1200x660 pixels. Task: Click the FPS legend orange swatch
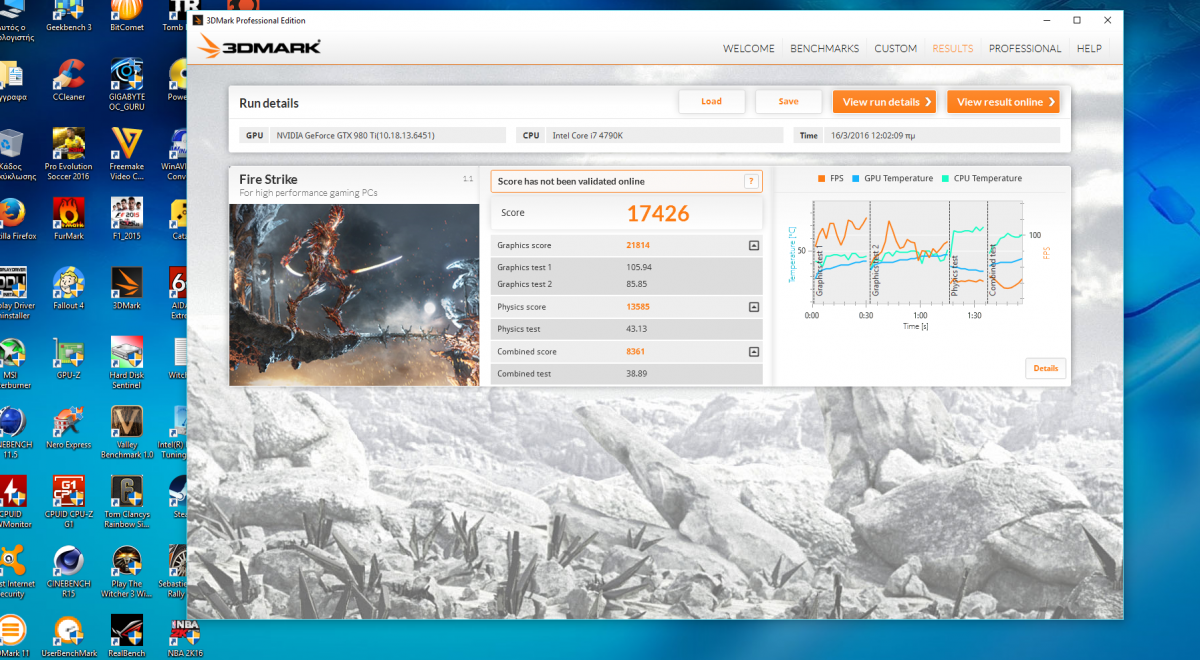pos(821,178)
